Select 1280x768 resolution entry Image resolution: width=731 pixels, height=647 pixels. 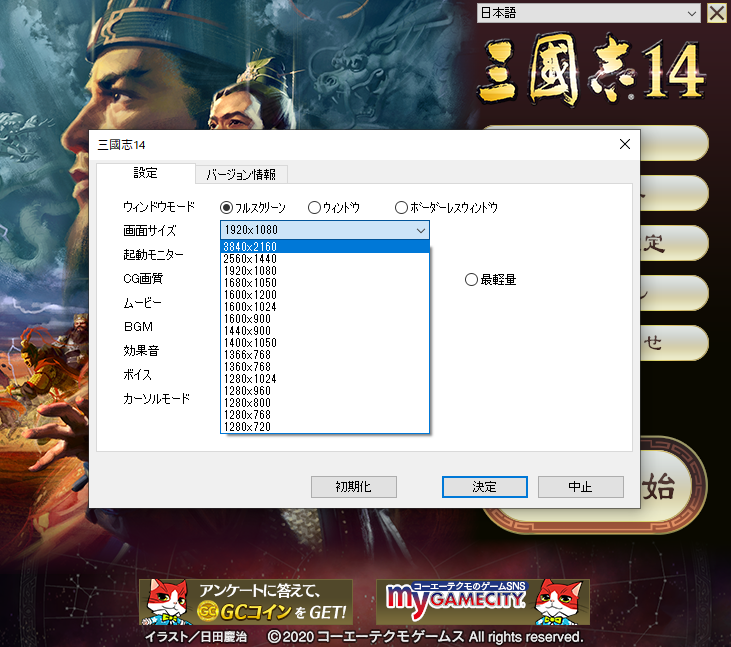pyautogui.click(x=324, y=415)
